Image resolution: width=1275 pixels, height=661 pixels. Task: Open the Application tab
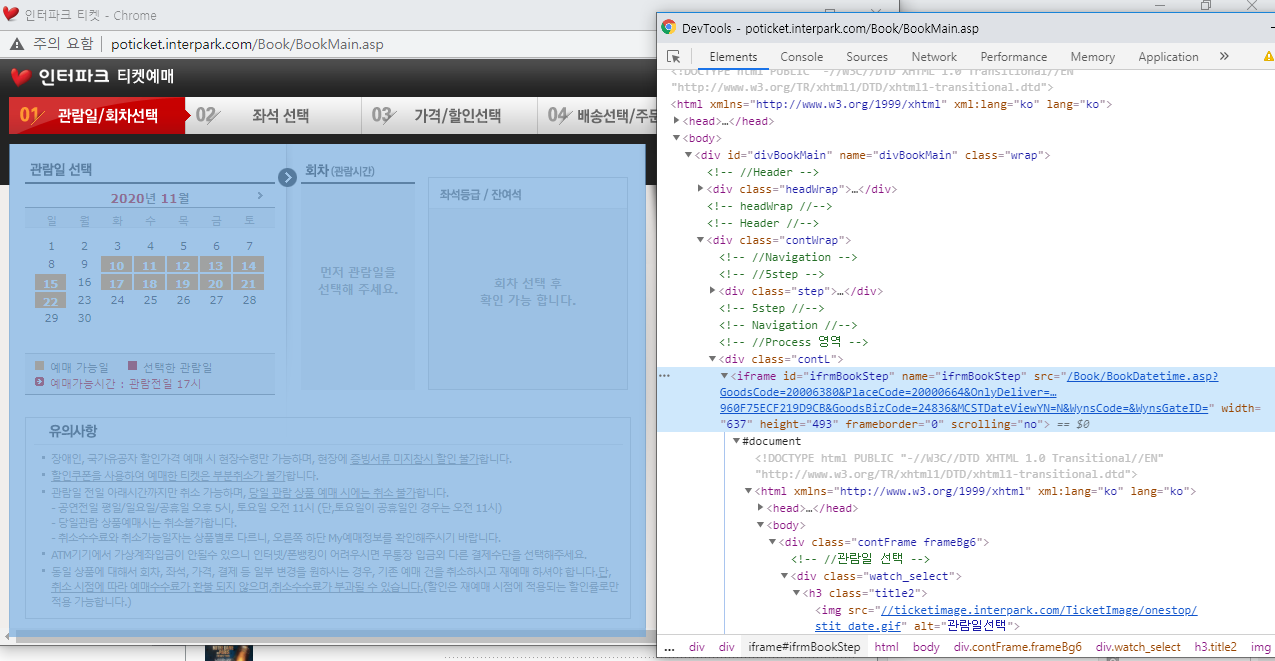tap(1168, 57)
